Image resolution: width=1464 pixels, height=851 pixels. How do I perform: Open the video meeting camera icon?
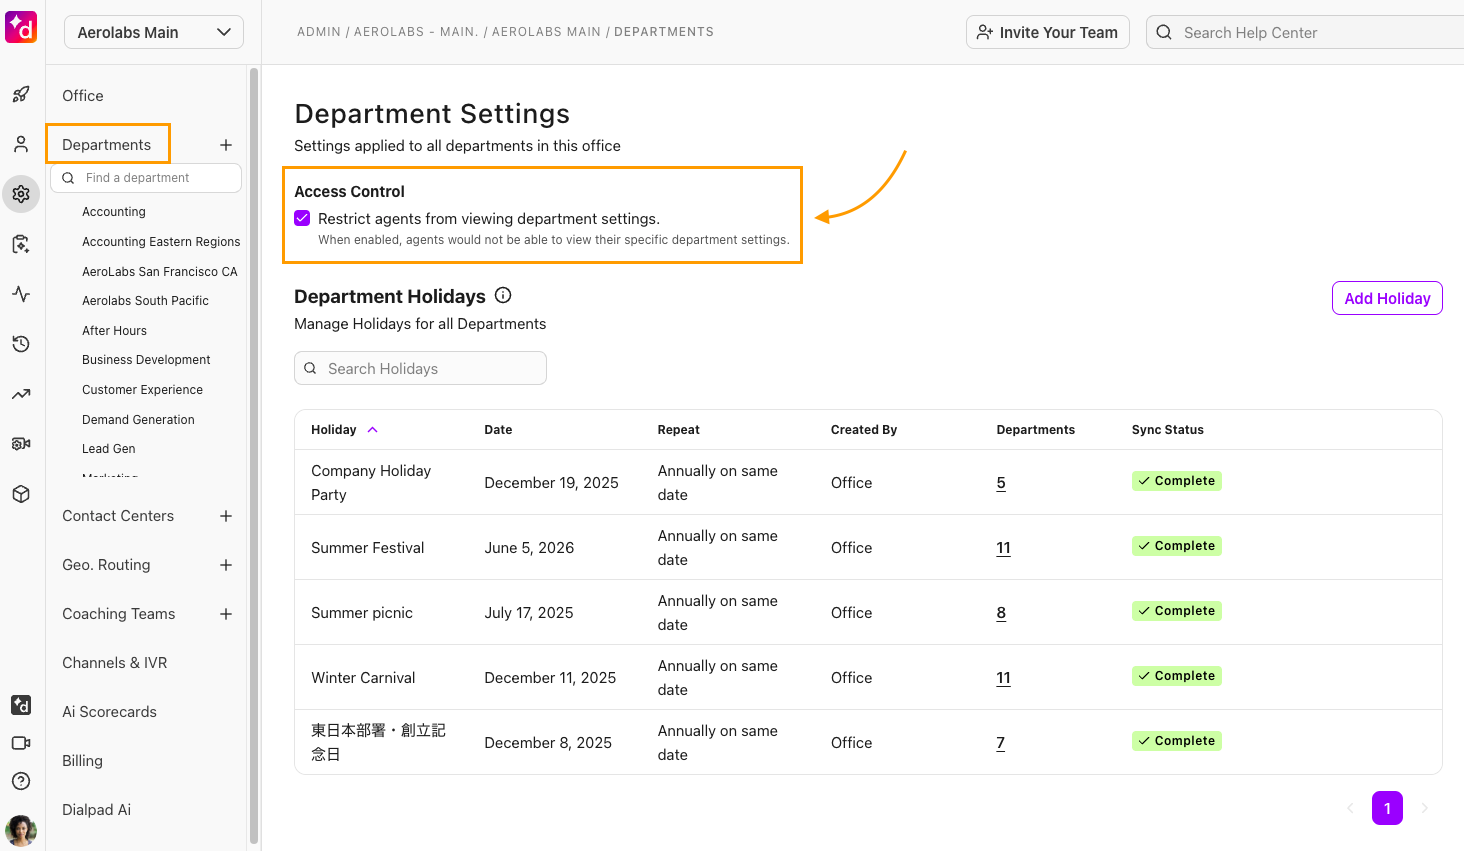pos(21,743)
